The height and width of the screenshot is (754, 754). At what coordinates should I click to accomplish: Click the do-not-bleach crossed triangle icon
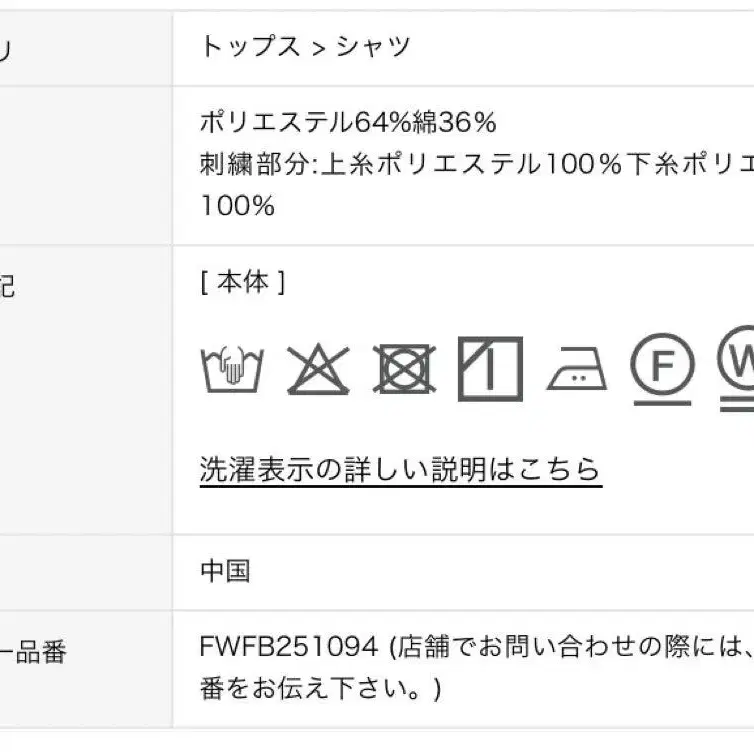318,369
